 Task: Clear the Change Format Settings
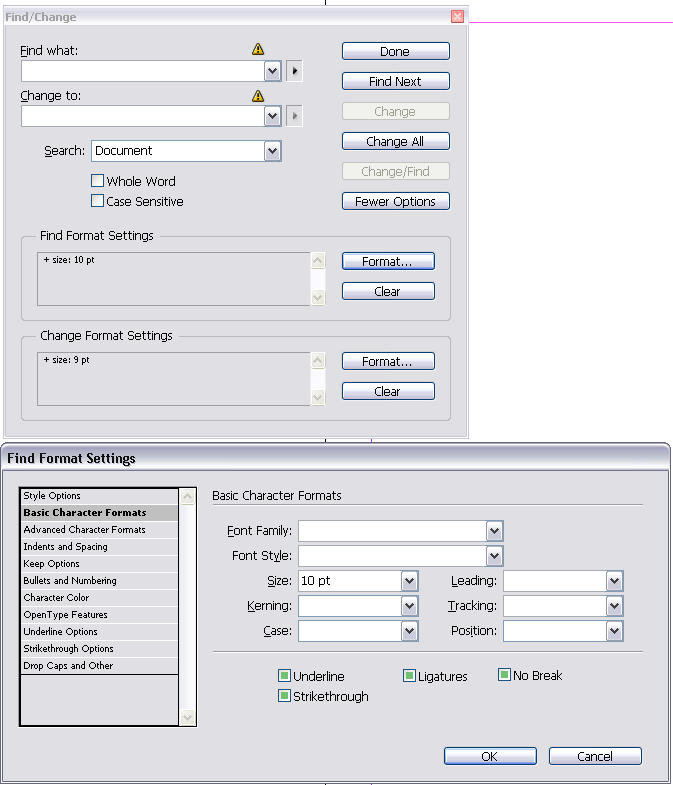coord(388,391)
